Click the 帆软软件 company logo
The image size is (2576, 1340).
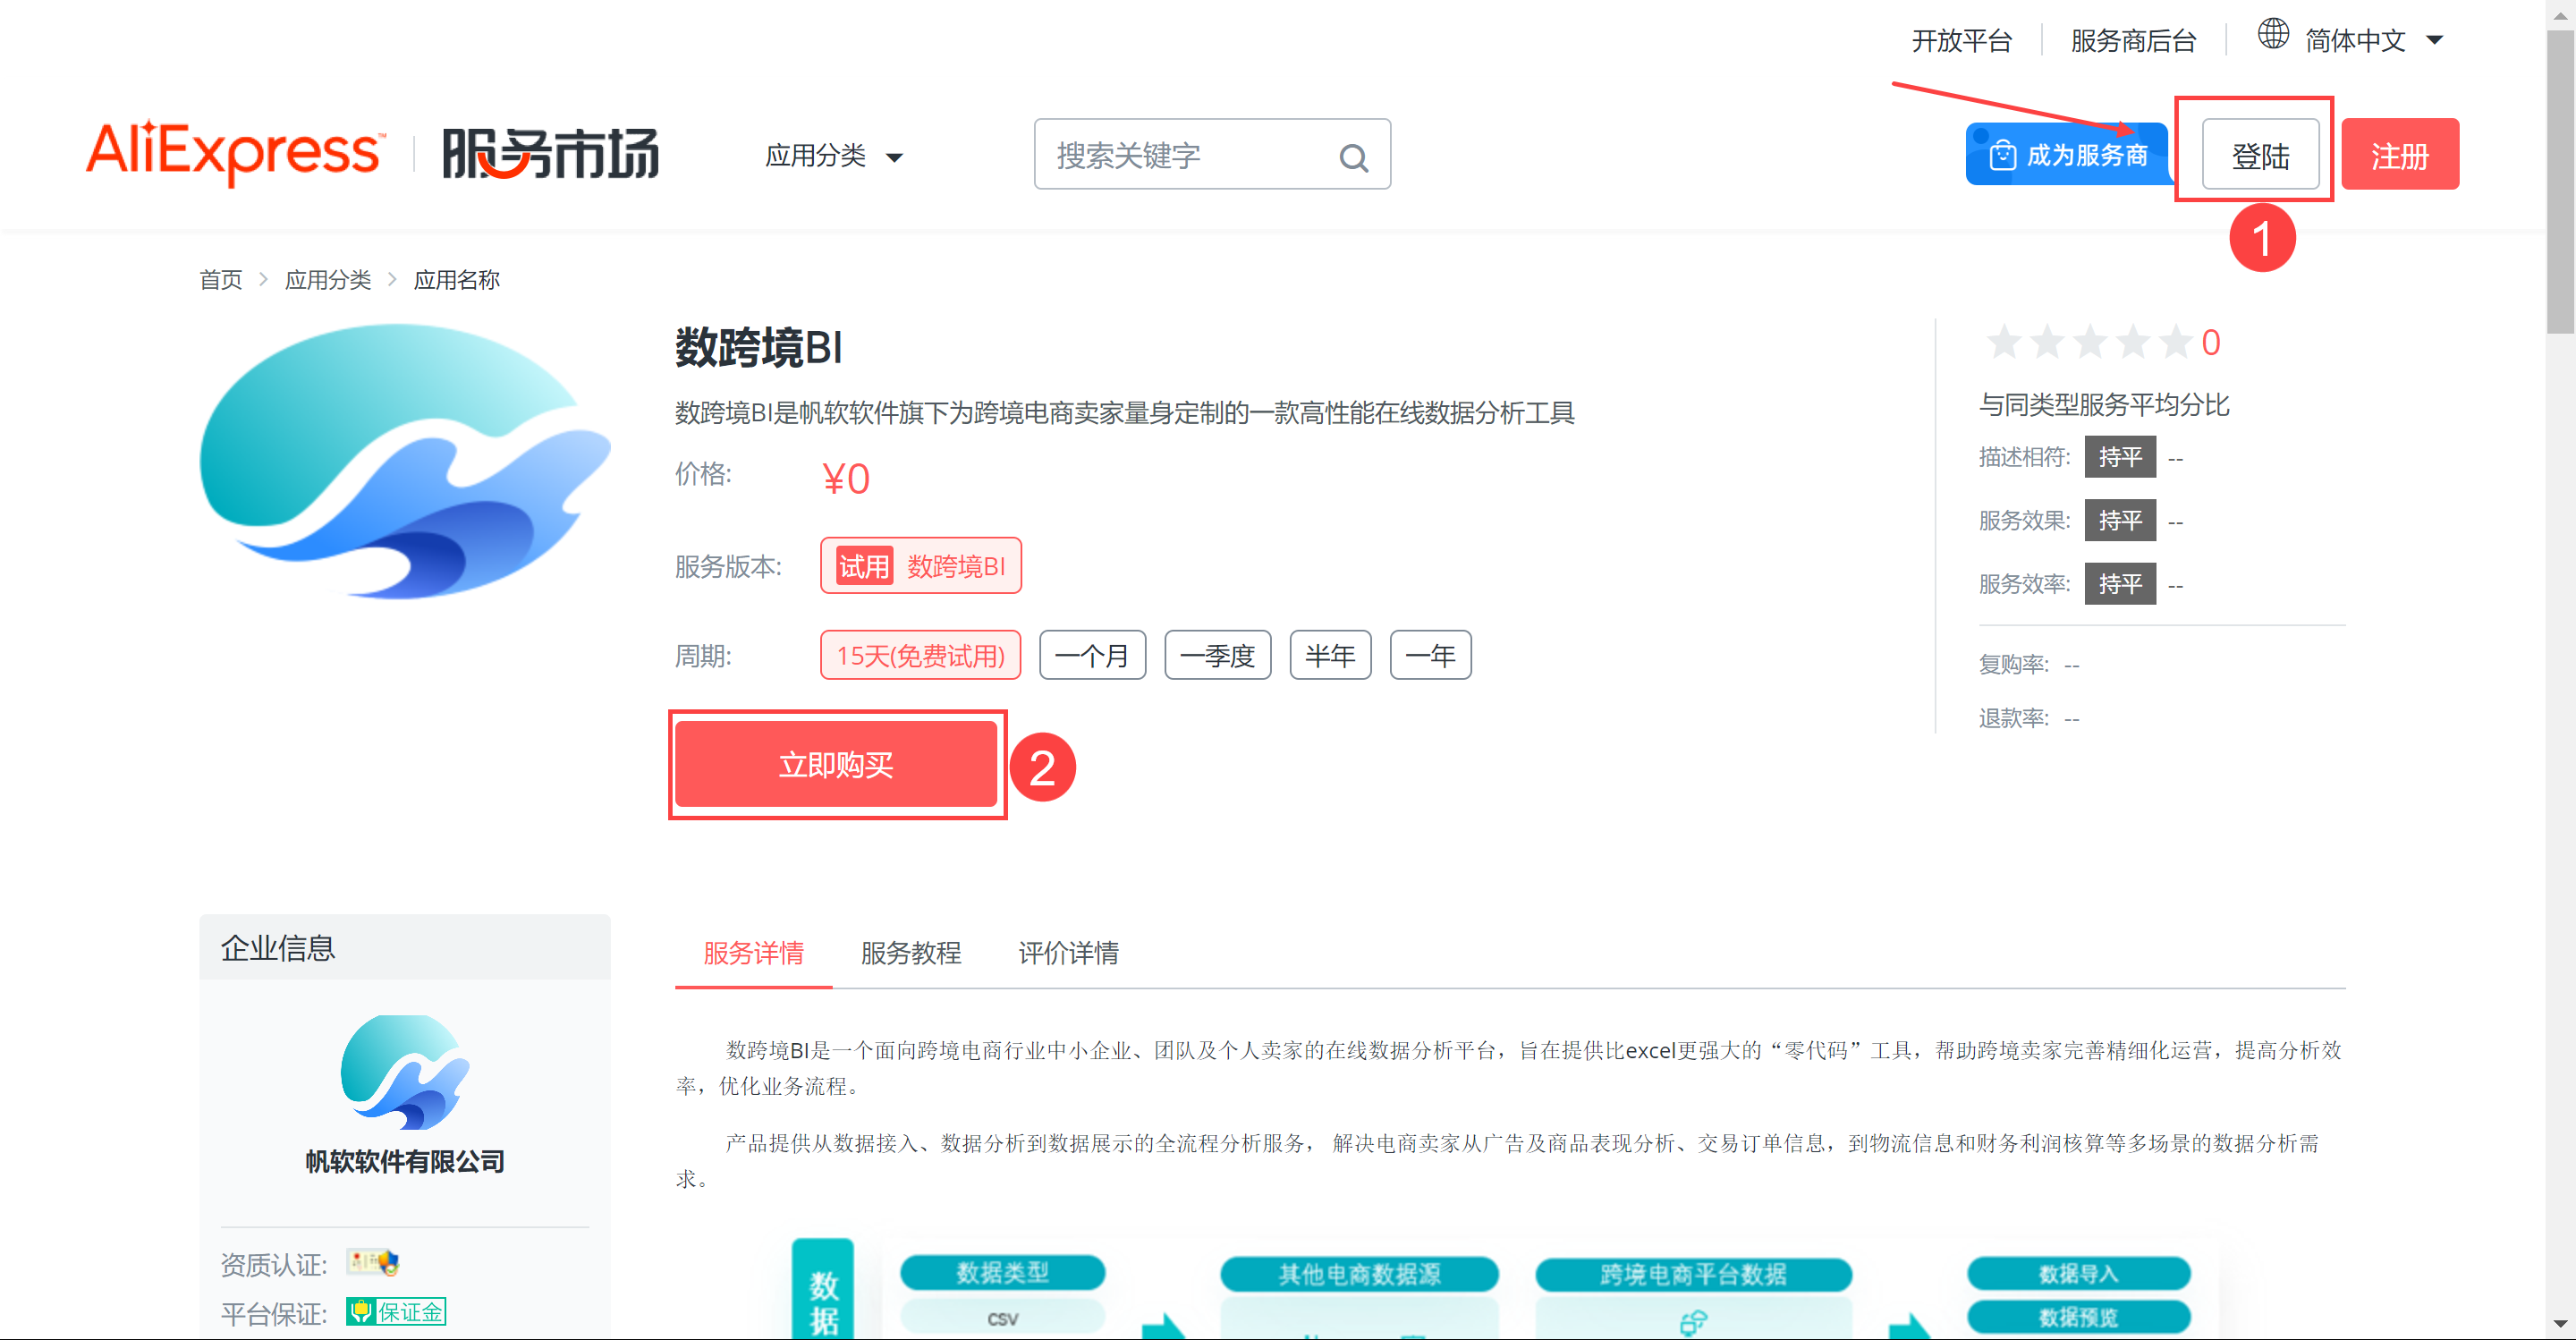pyautogui.click(x=405, y=1072)
